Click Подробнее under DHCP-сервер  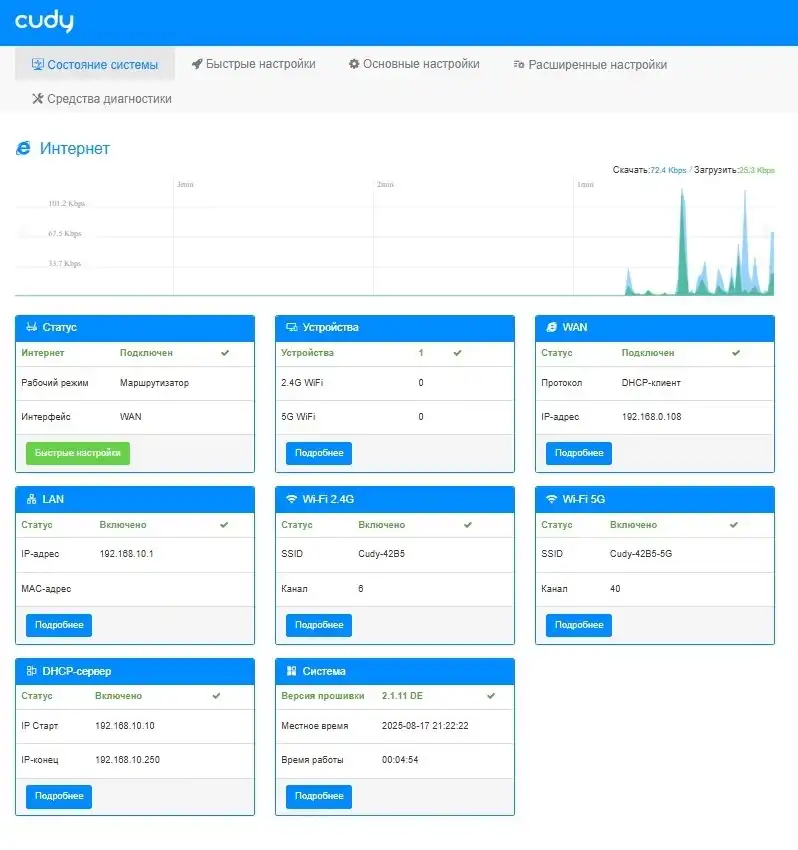(59, 797)
